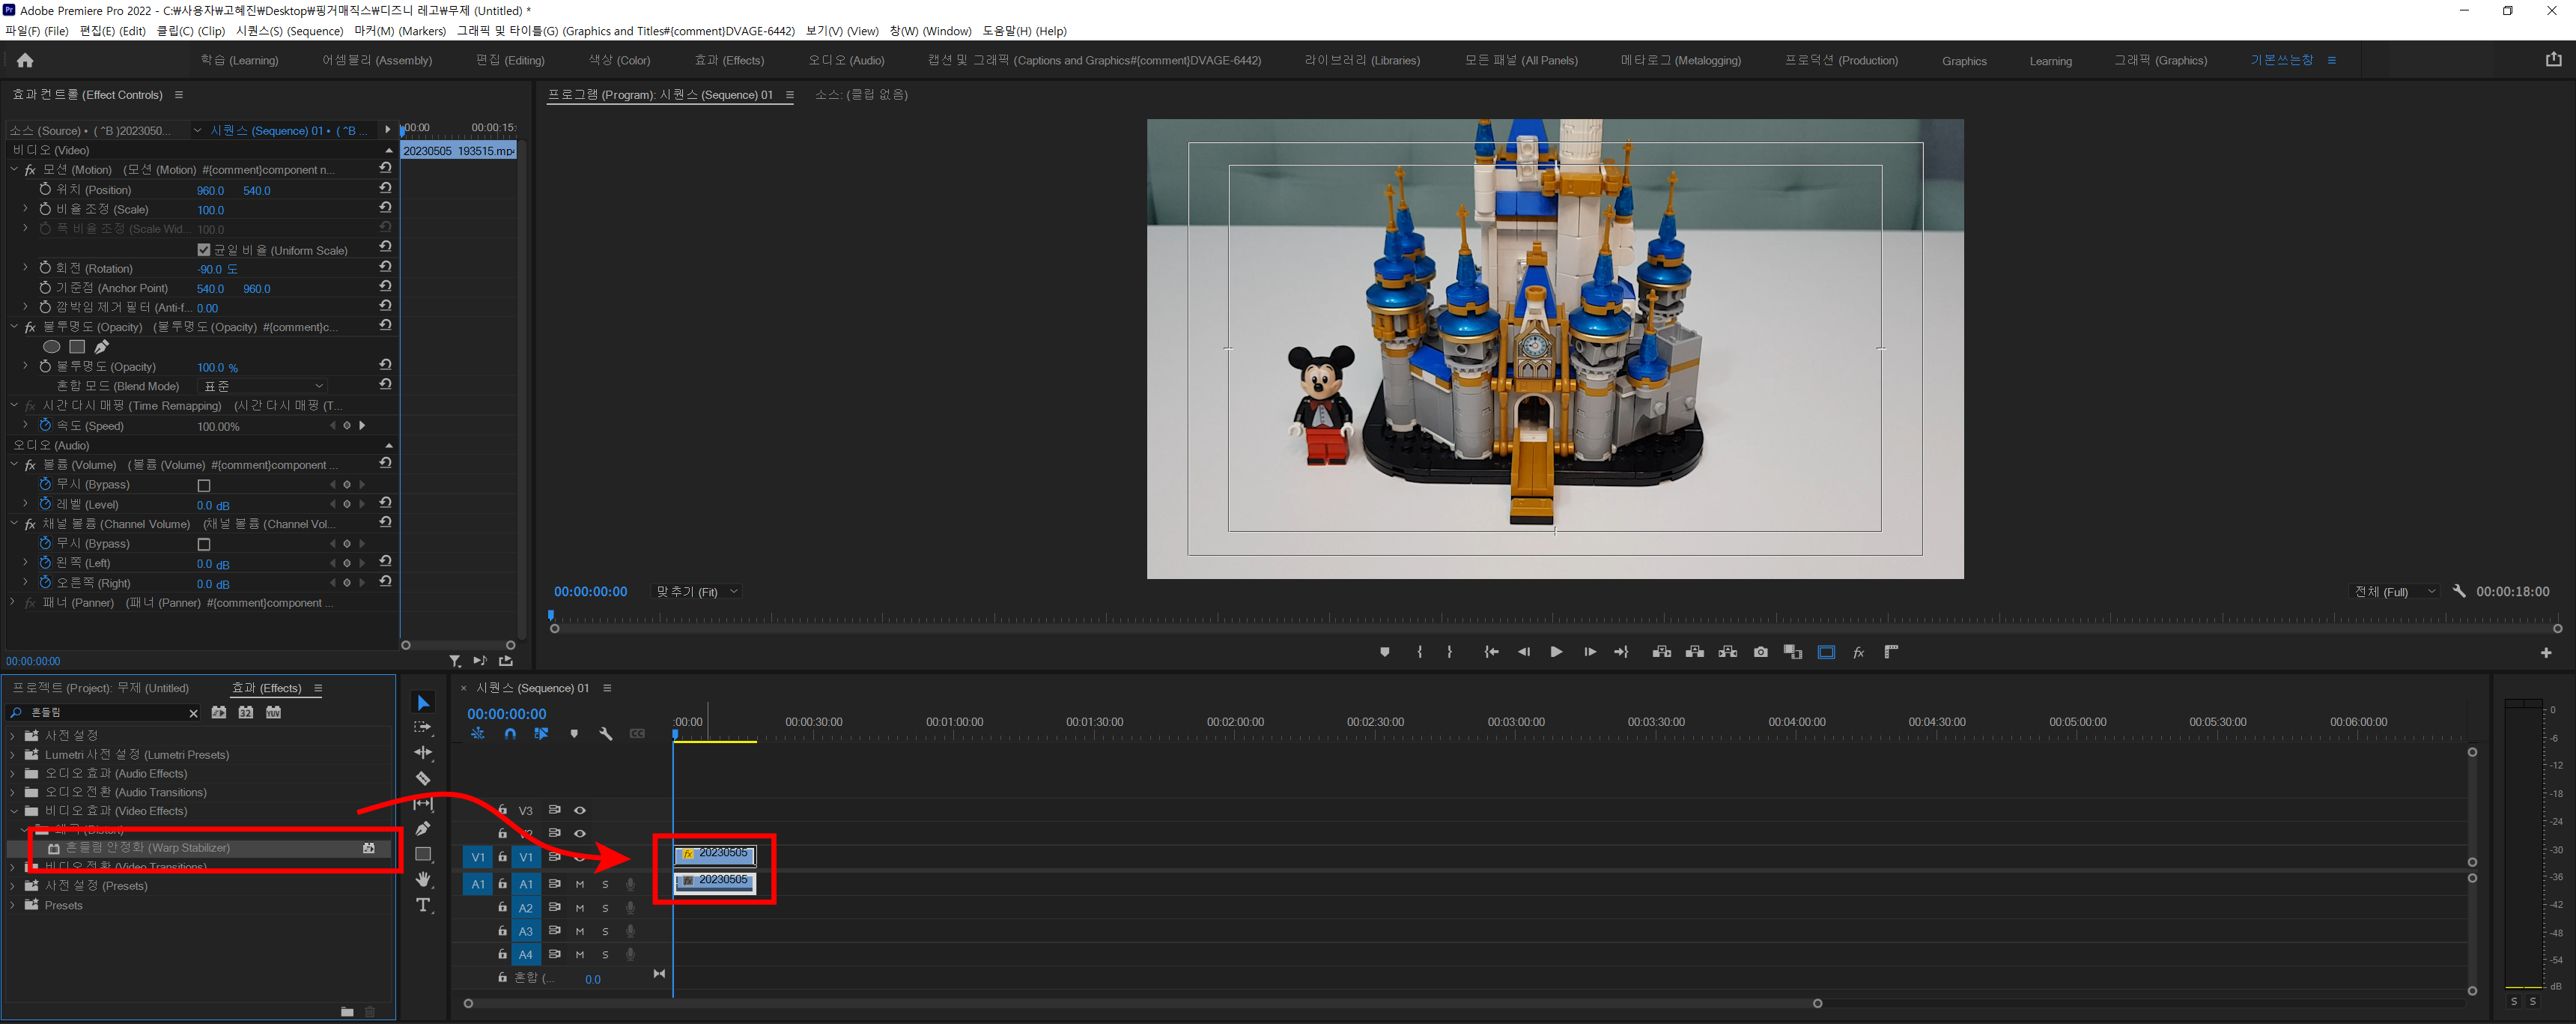
Task: Click Mark In bracket icon
Action: coord(1420,652)
